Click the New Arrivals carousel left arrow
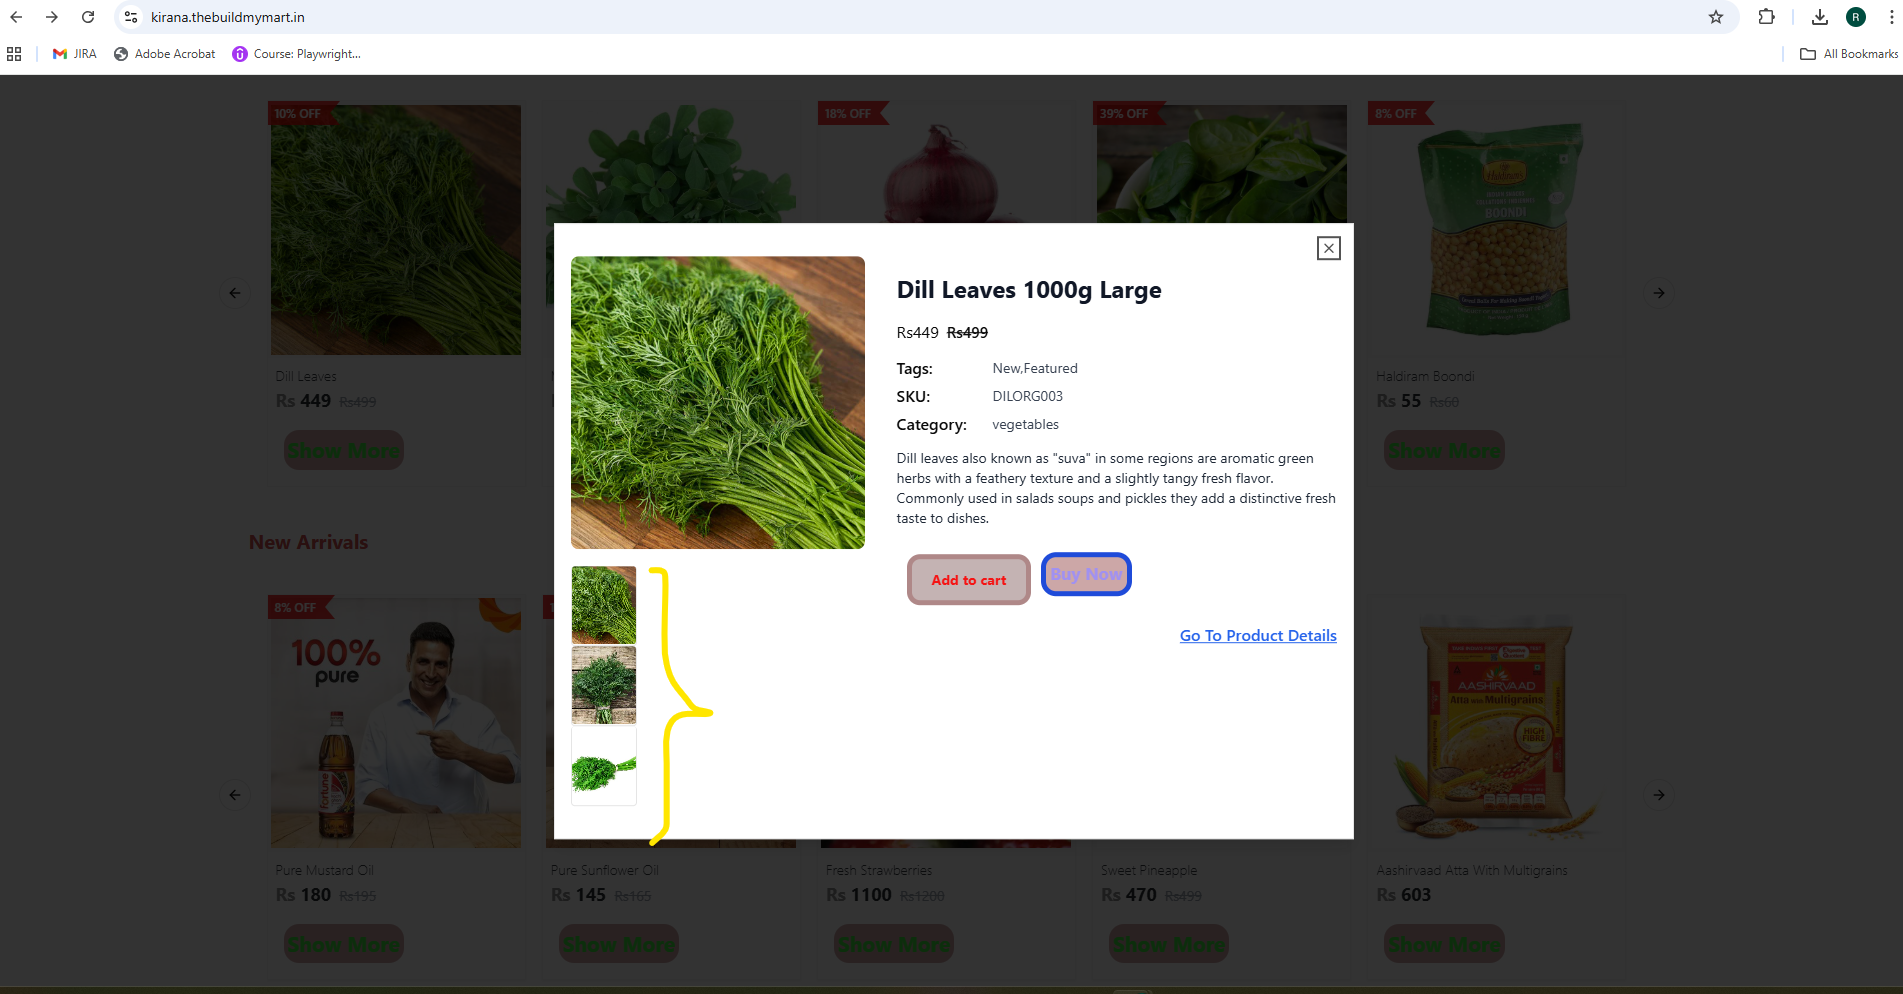This screenshot has height=994, width=1903. tap(235, 795)
